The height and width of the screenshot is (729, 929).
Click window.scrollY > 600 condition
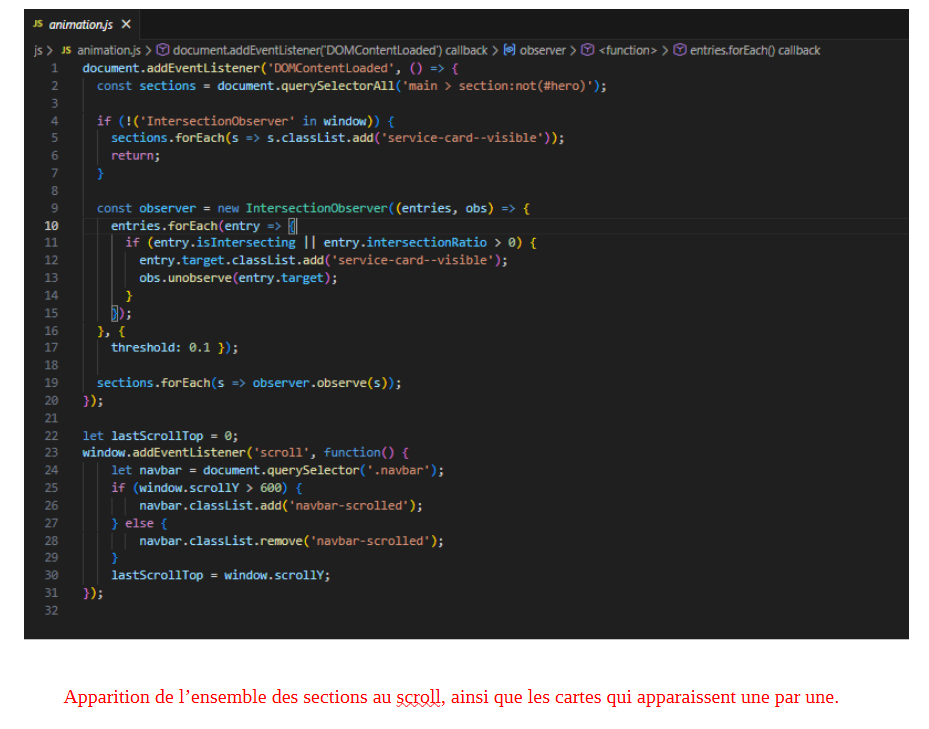click(210, 488)
